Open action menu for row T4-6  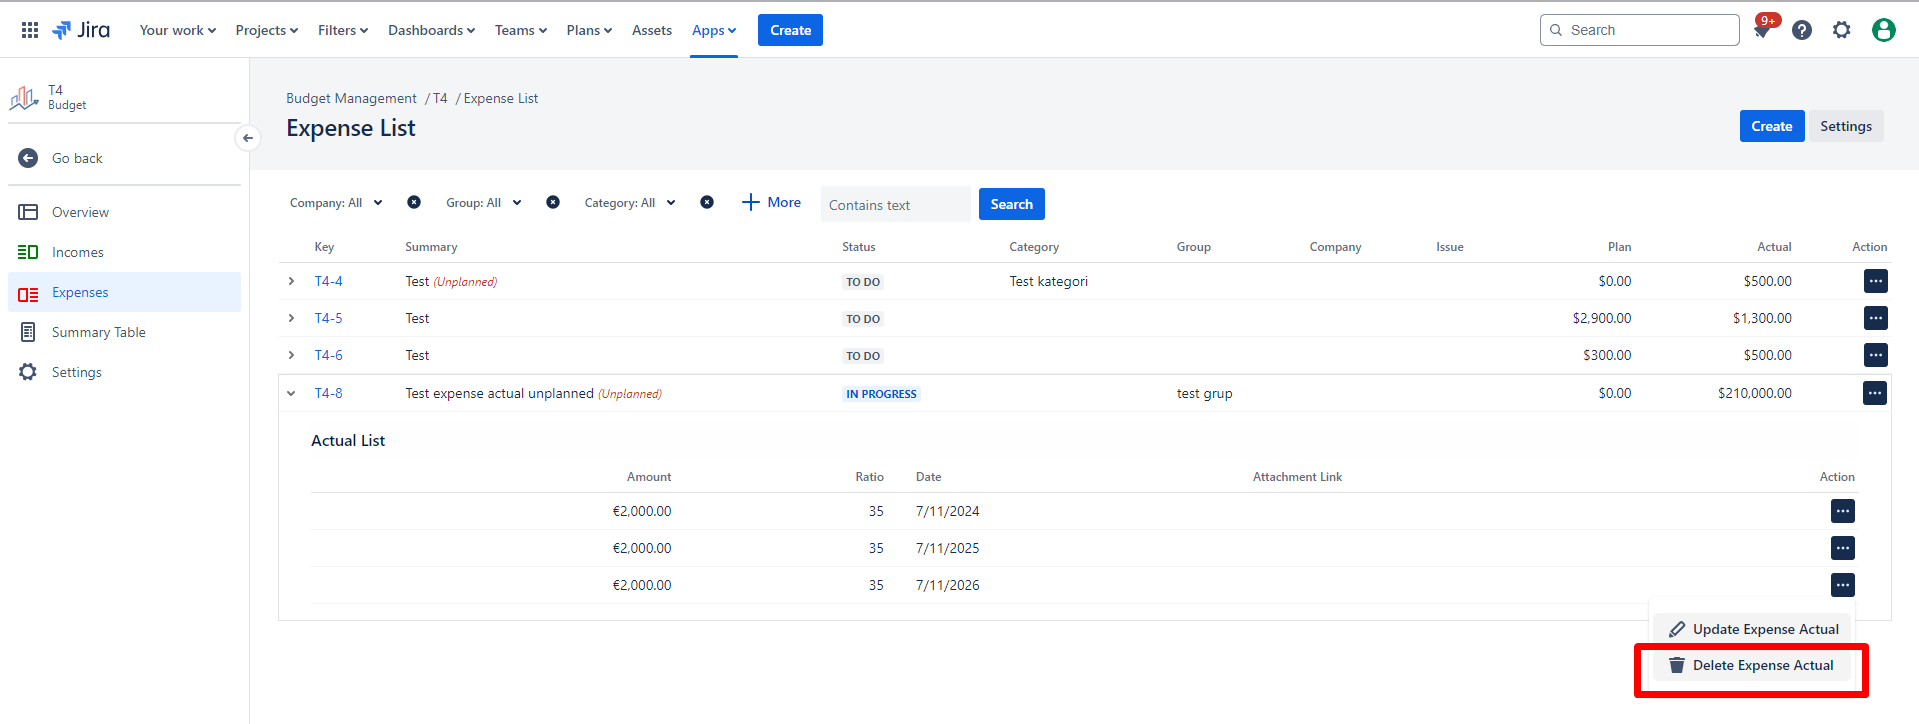point(1876,355)
